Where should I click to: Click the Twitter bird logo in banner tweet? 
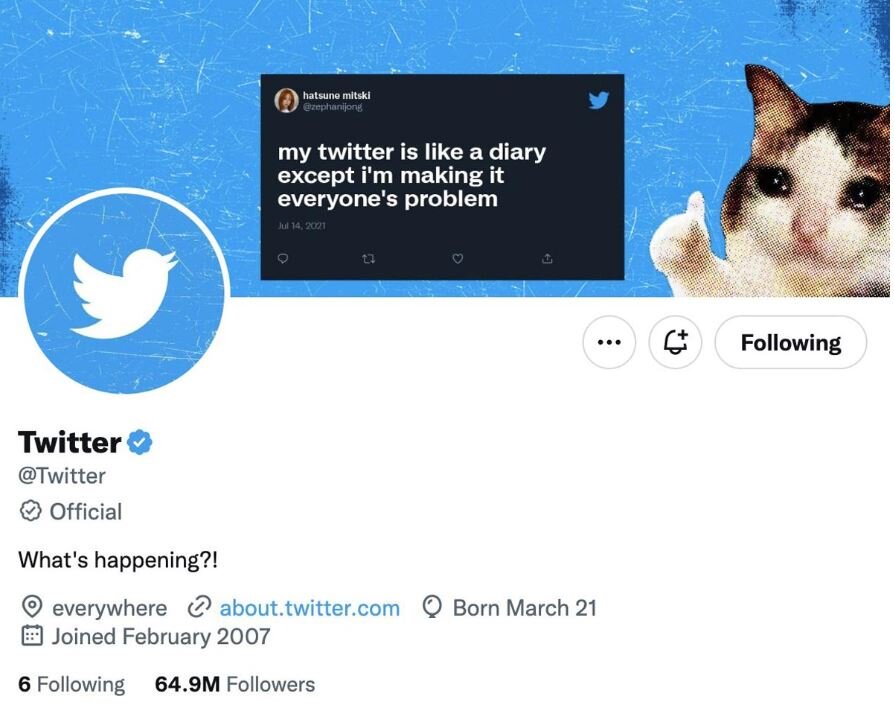pos(598,99)
